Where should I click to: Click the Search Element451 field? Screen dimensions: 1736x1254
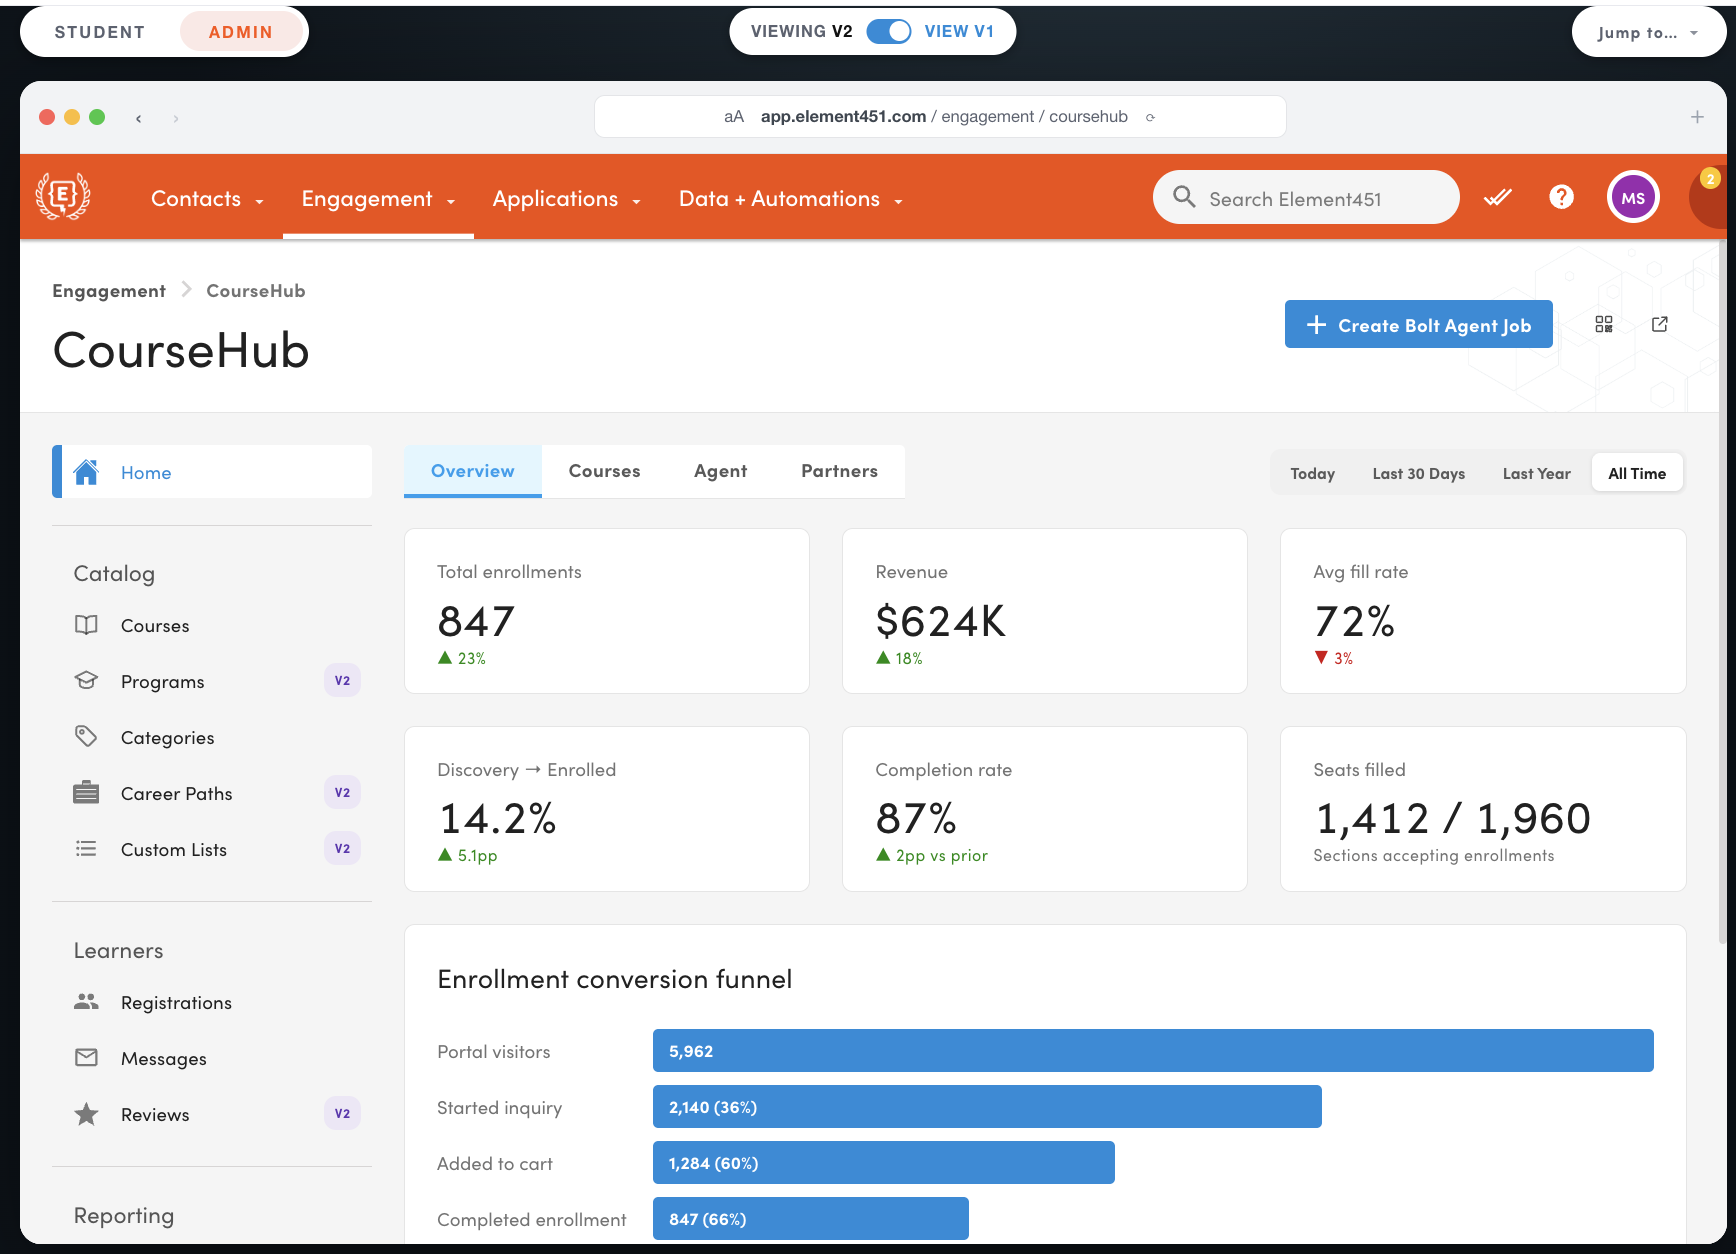(x=1306, y=197)
